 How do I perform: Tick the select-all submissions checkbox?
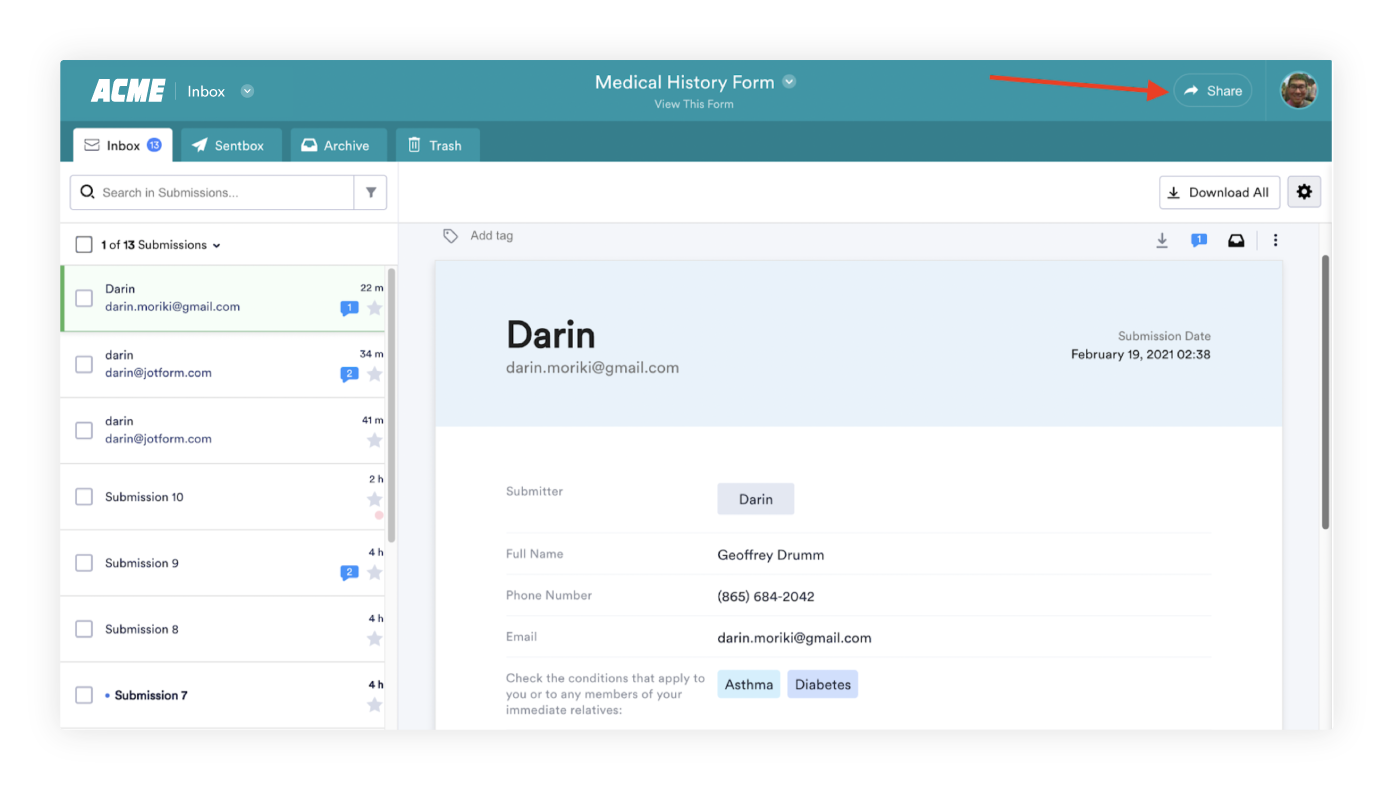[x=84, y=244]
